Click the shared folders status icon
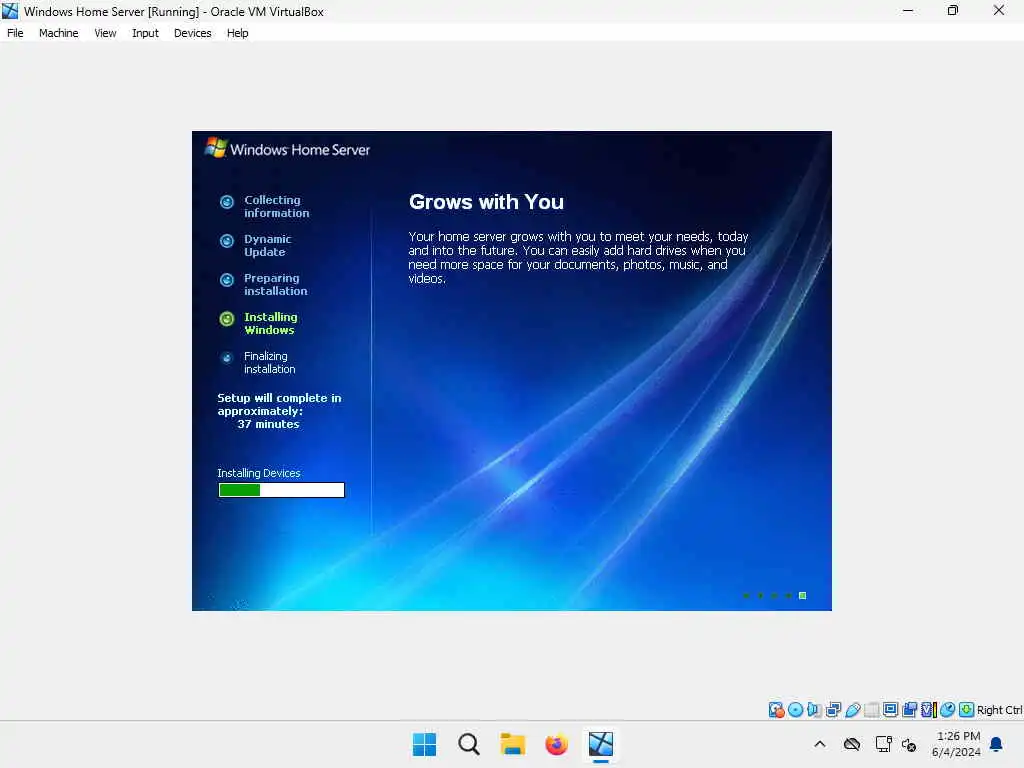This screenshot has width=1024, height=768. 871,709
